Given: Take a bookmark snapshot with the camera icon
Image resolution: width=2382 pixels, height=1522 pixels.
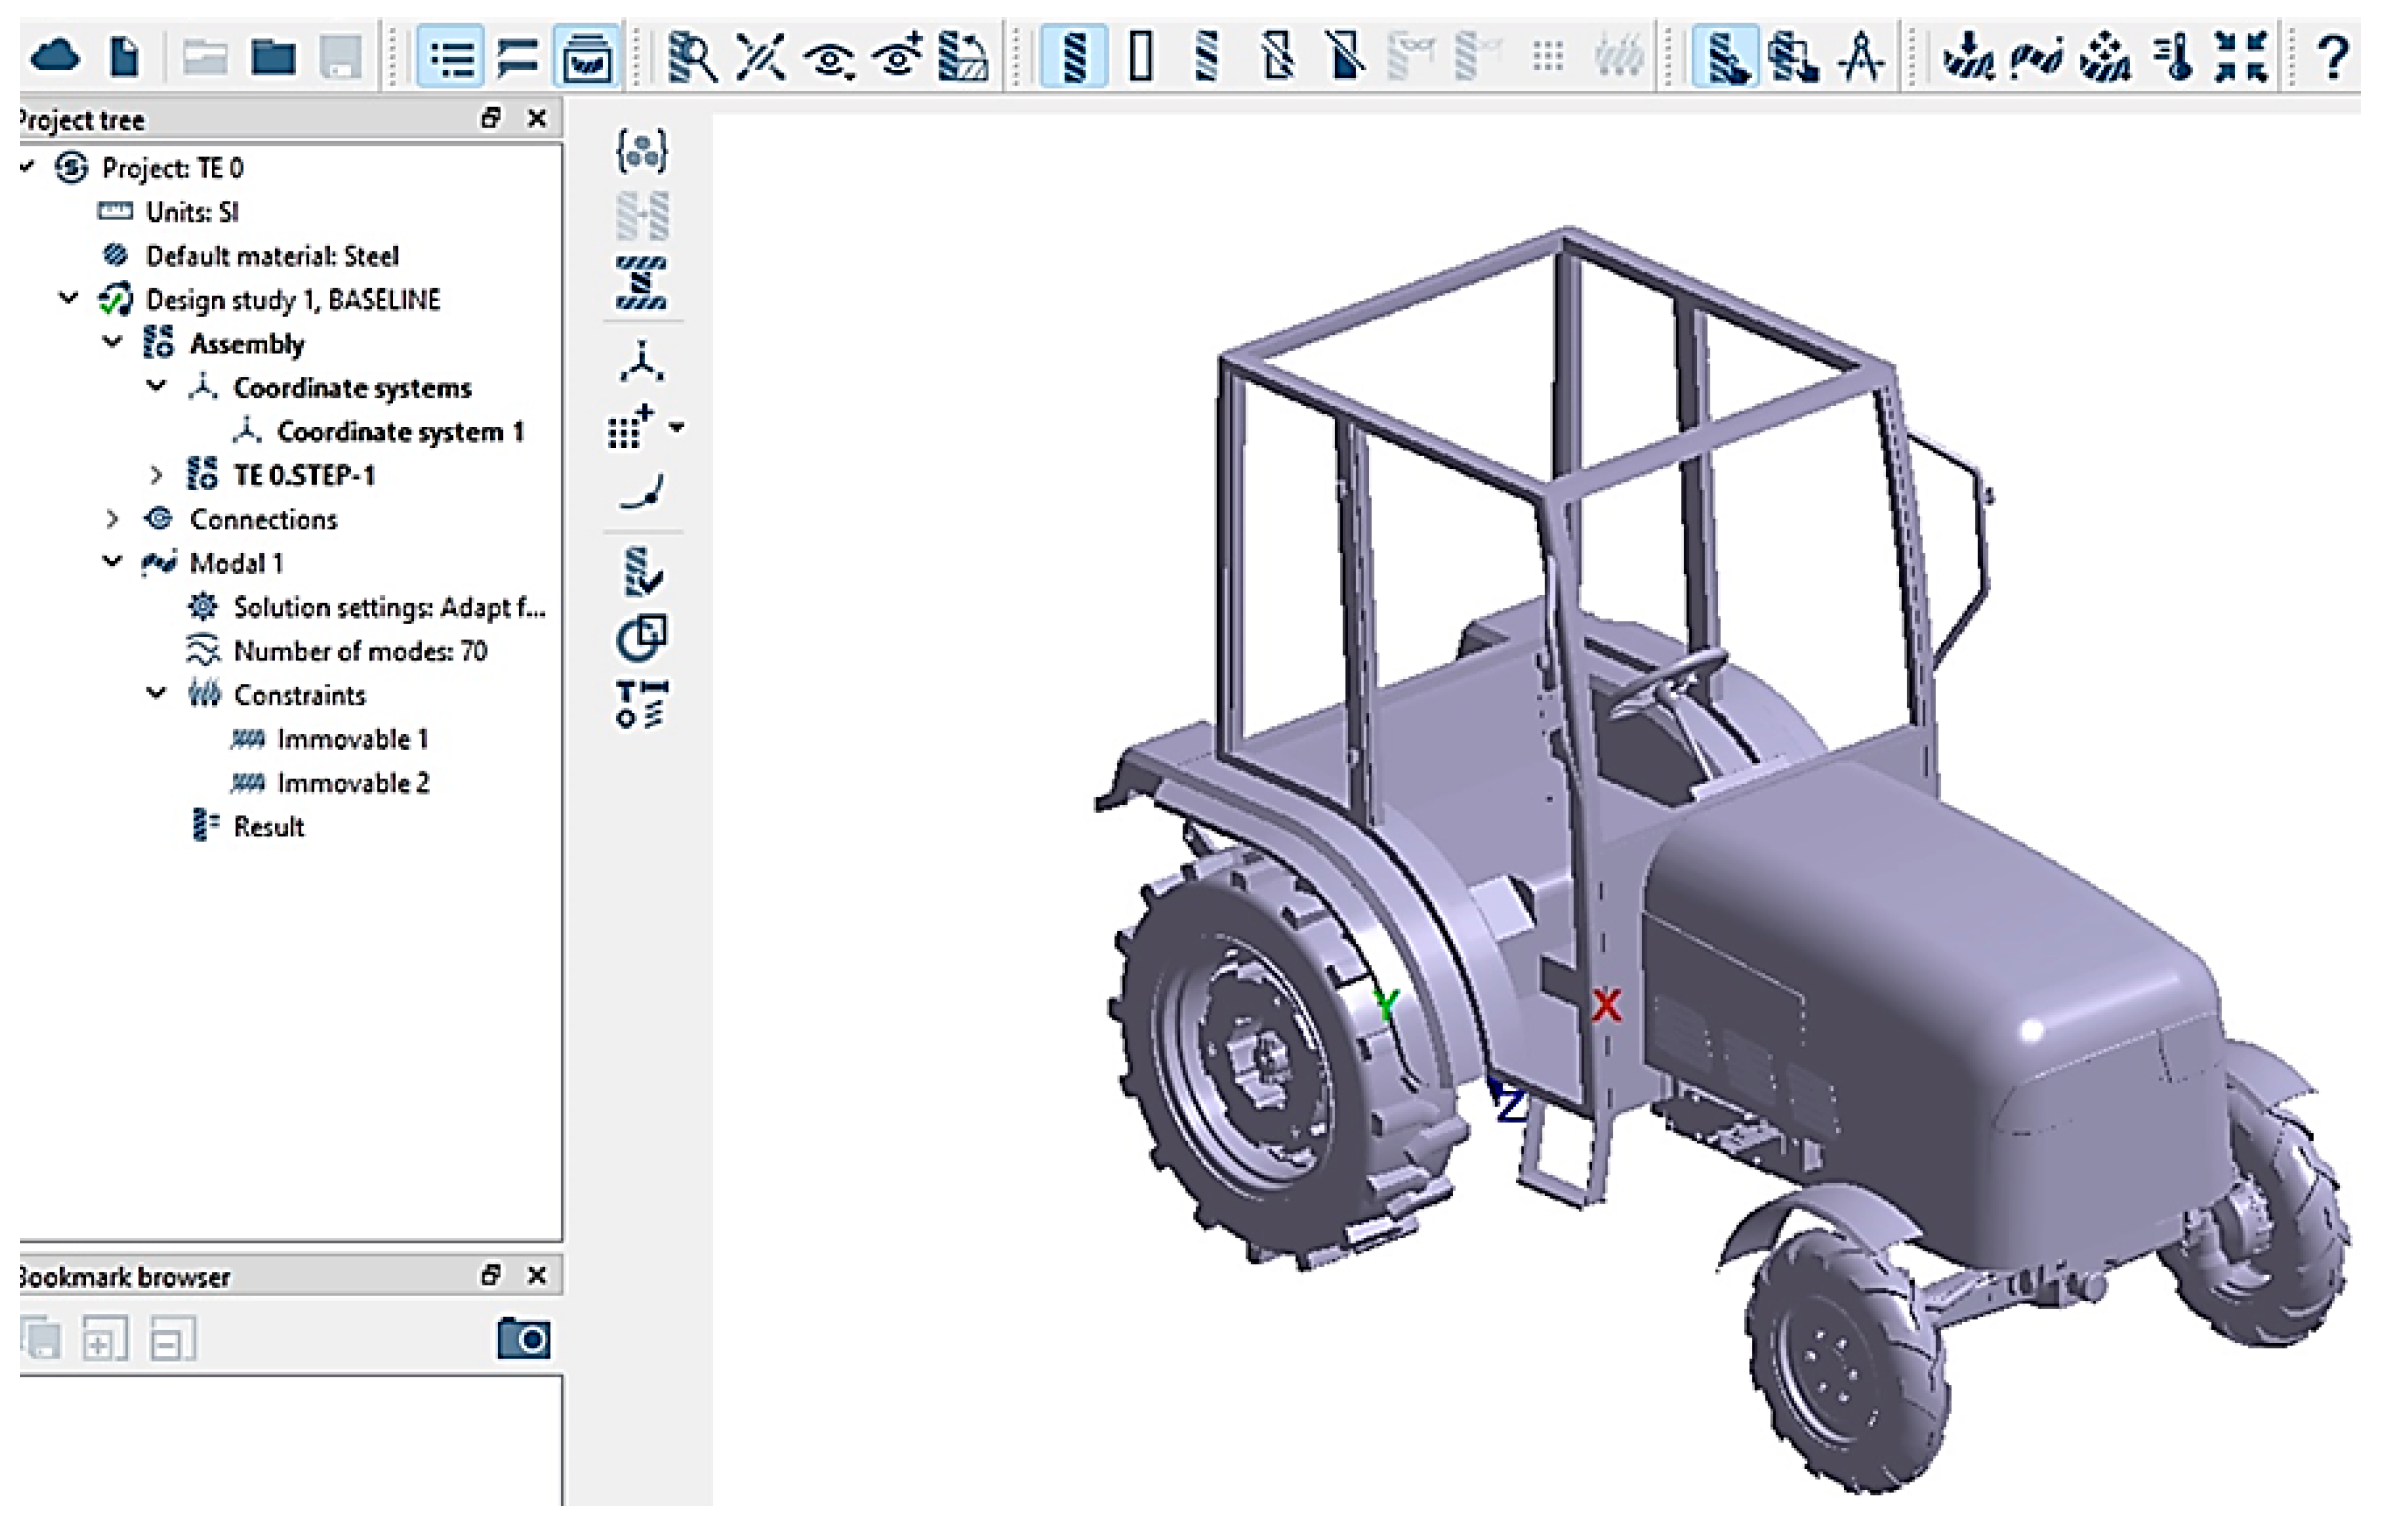Looking at the screenshot, I should (x=523, y=1337).
